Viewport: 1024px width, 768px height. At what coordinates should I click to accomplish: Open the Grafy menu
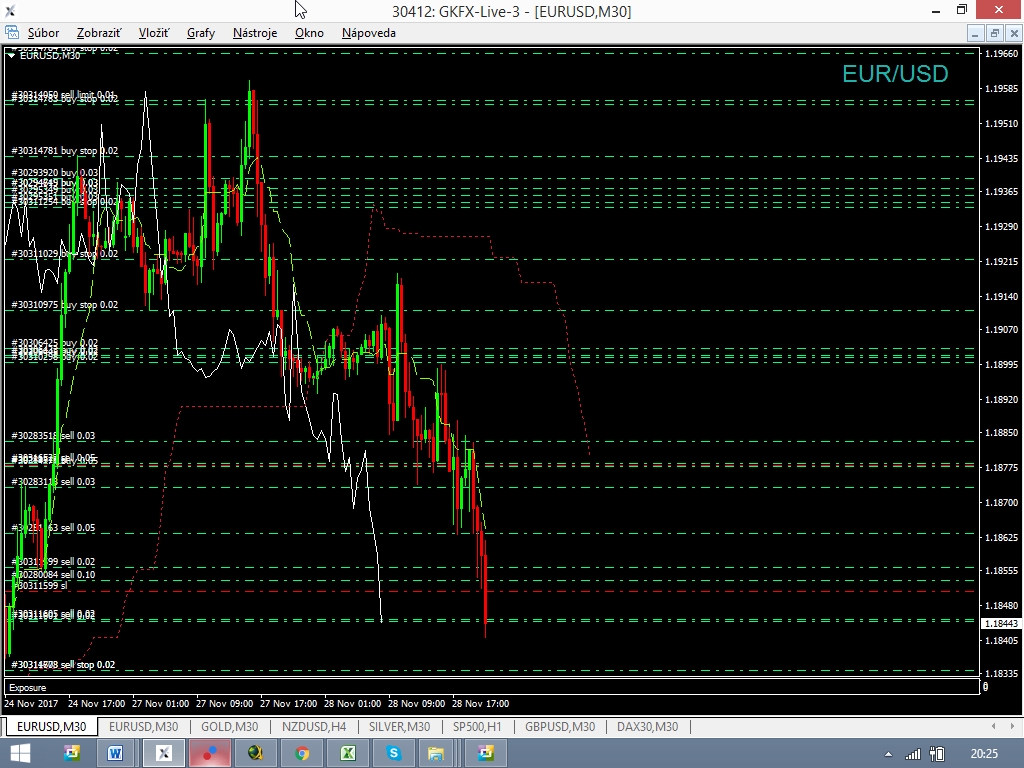coord(200,33)
